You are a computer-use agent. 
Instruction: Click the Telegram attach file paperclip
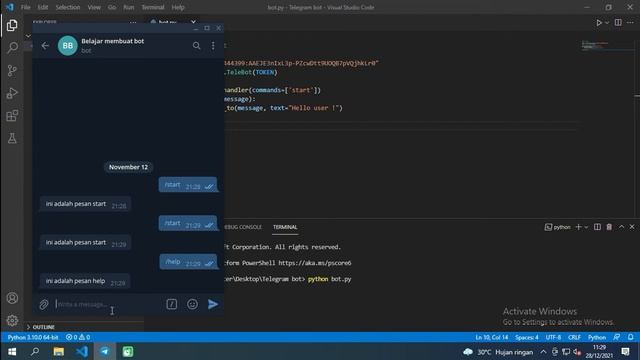(44, 304)
